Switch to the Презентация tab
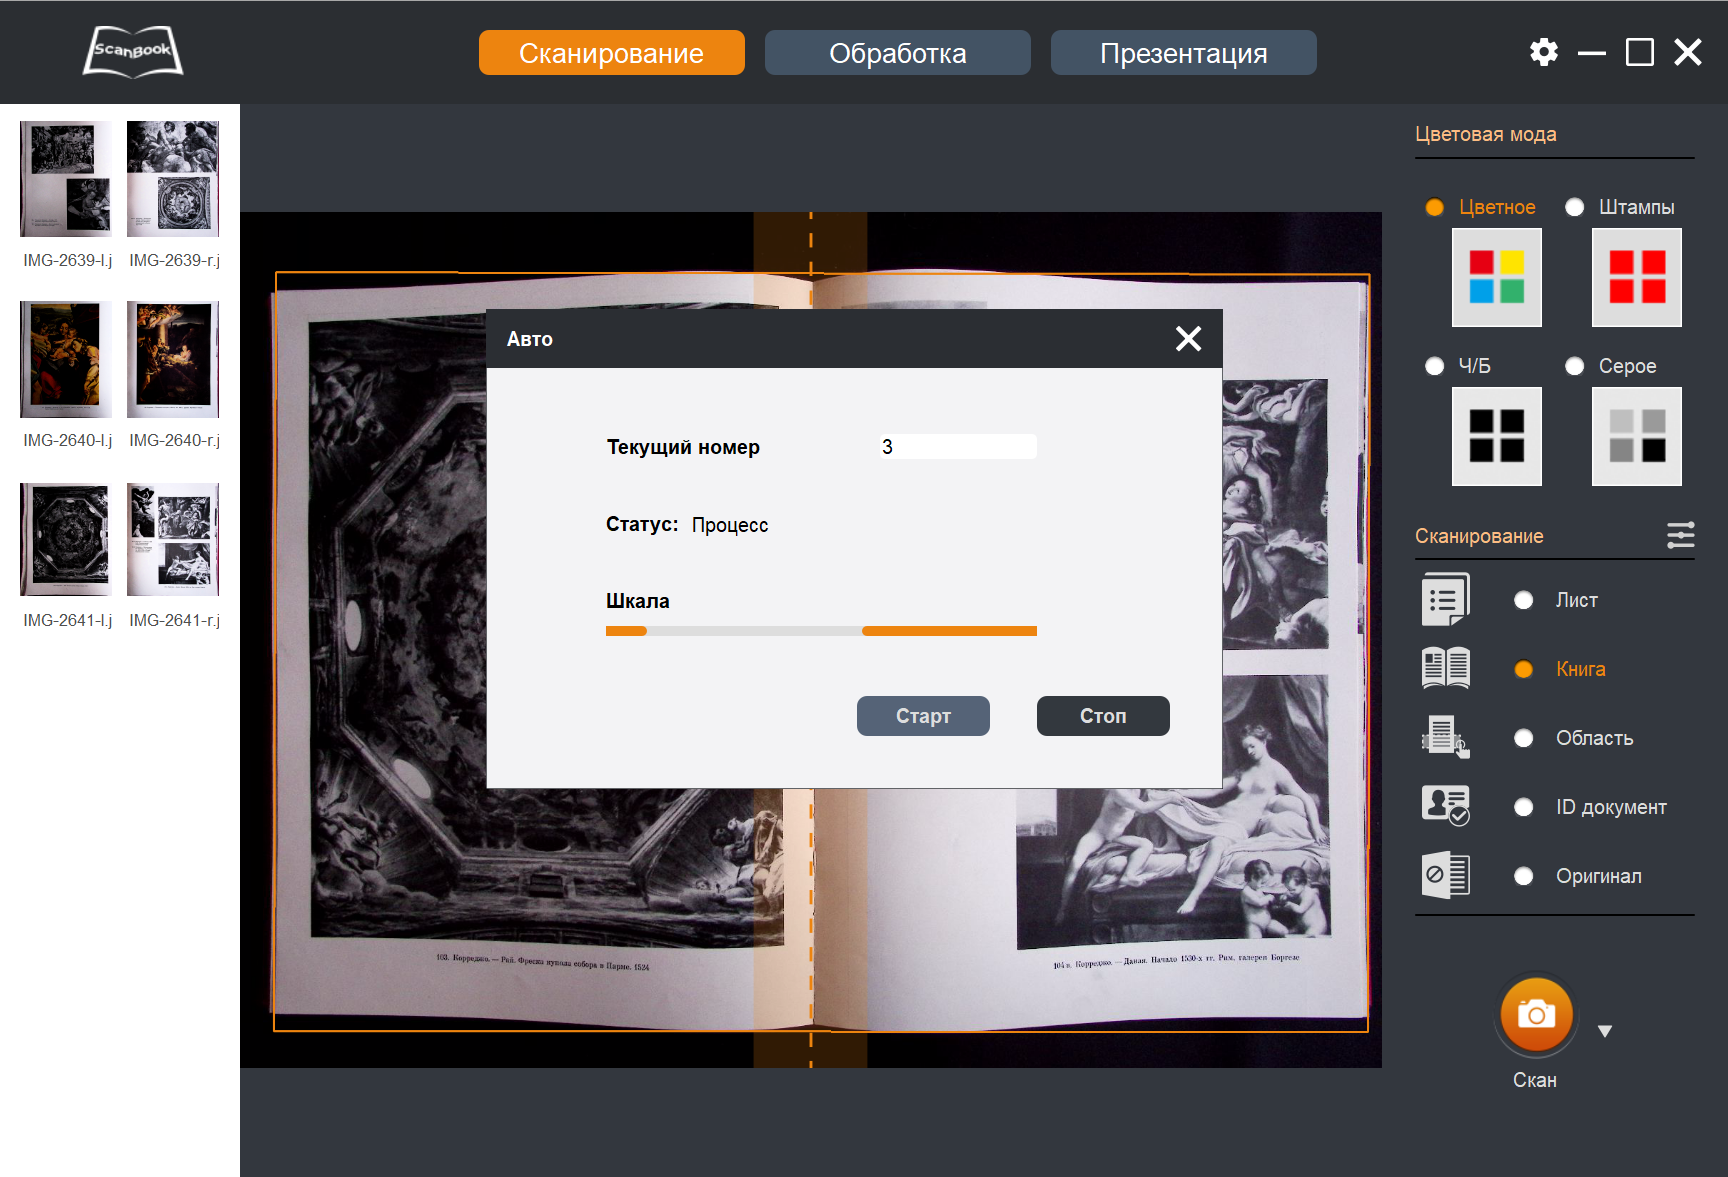Image resolution: width=1728 pixels, height=1177 pixels. (1184, 52)
